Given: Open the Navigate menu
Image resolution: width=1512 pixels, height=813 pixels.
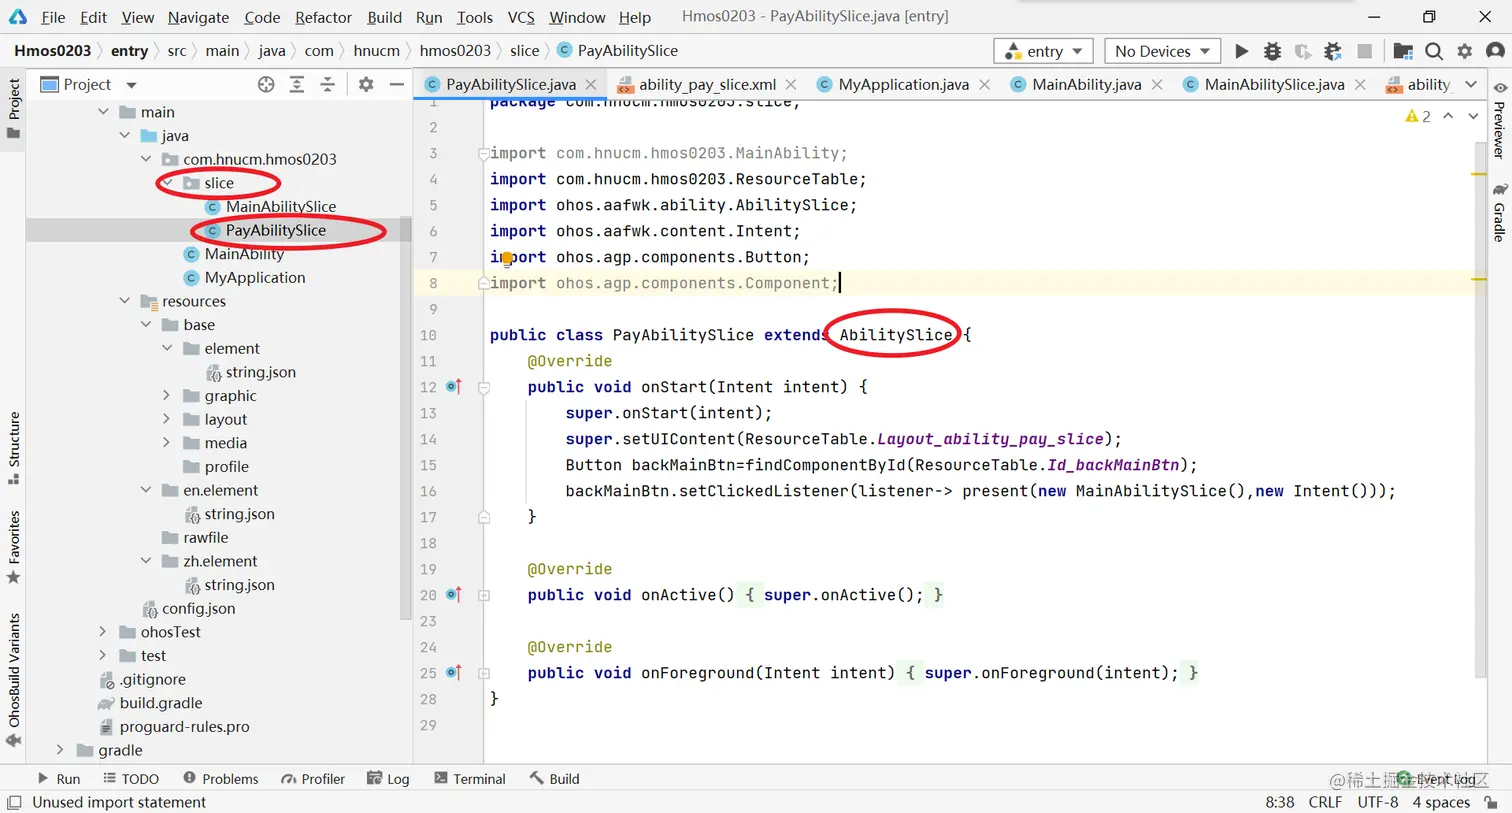Looking at the screenshot, I should pyautogui.click(x=198, y=17).
